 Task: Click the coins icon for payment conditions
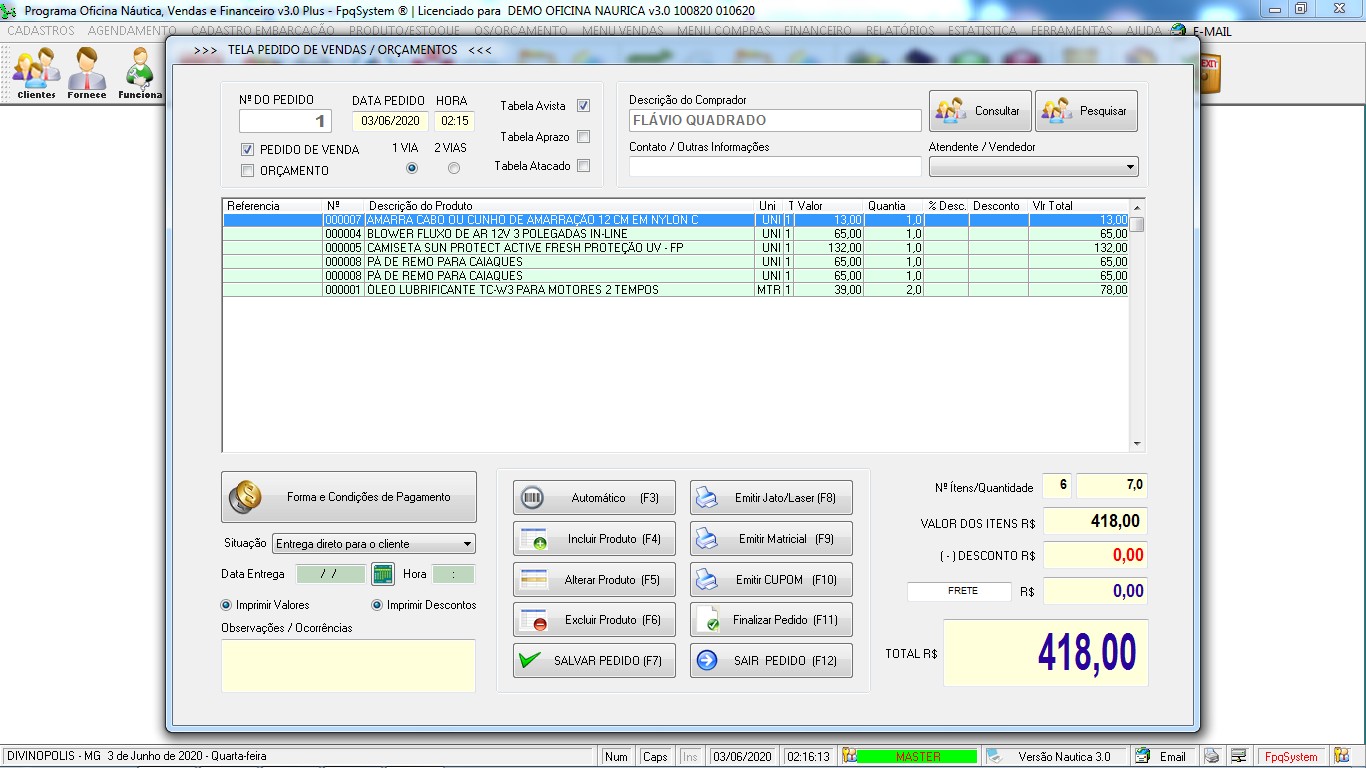tap(245, 497)
